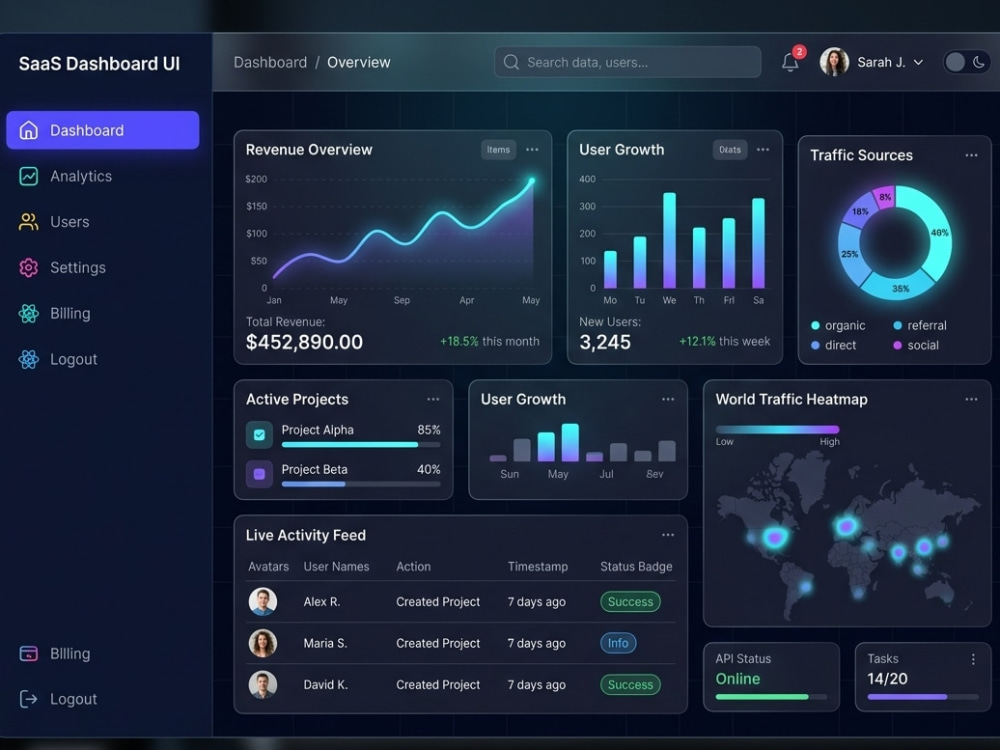Click the Action column header
The image size is (1000, 750).
pos(413,566)
